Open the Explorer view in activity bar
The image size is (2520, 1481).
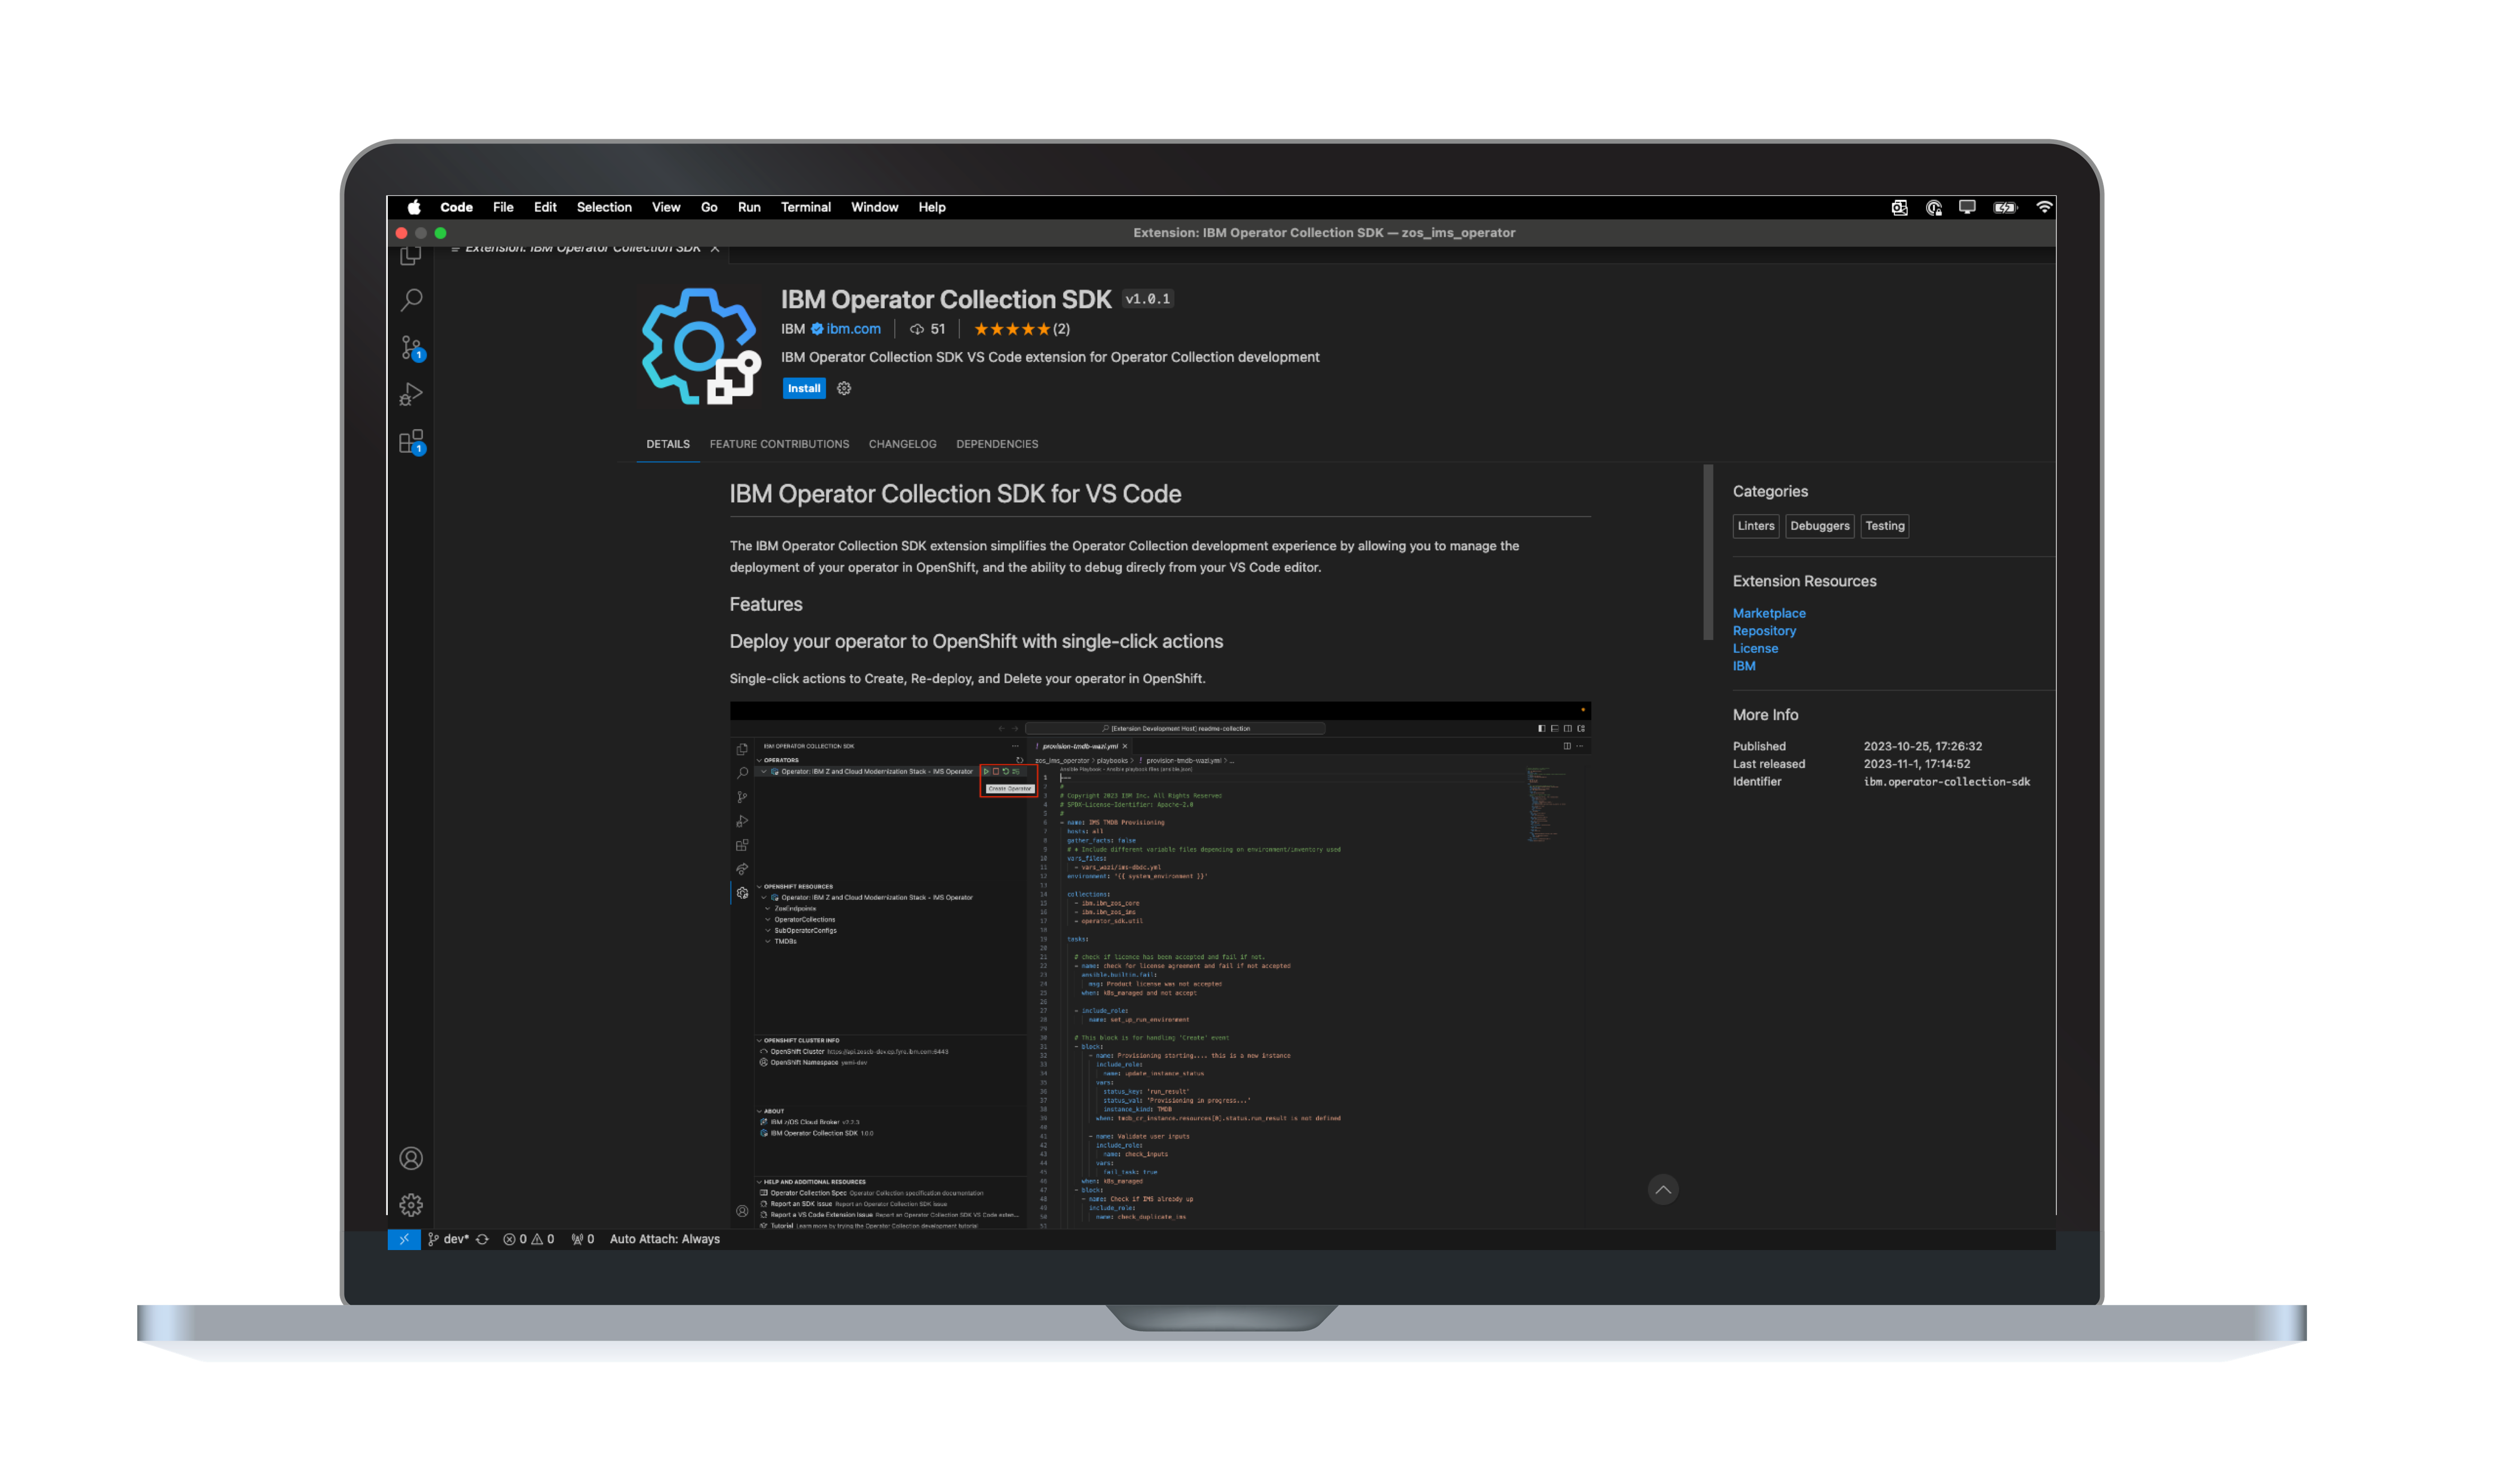point(411,255)
